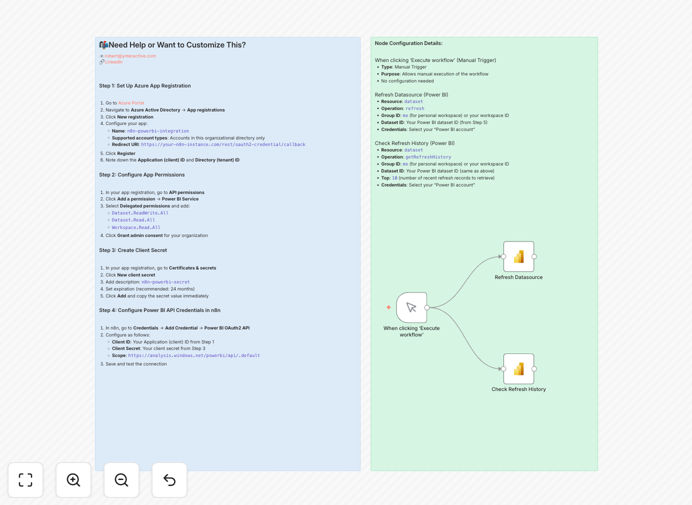Zoom out of the workflow canvas
Image resolution: width=692 pixels, height=505 pixels.
pos(121,480)
